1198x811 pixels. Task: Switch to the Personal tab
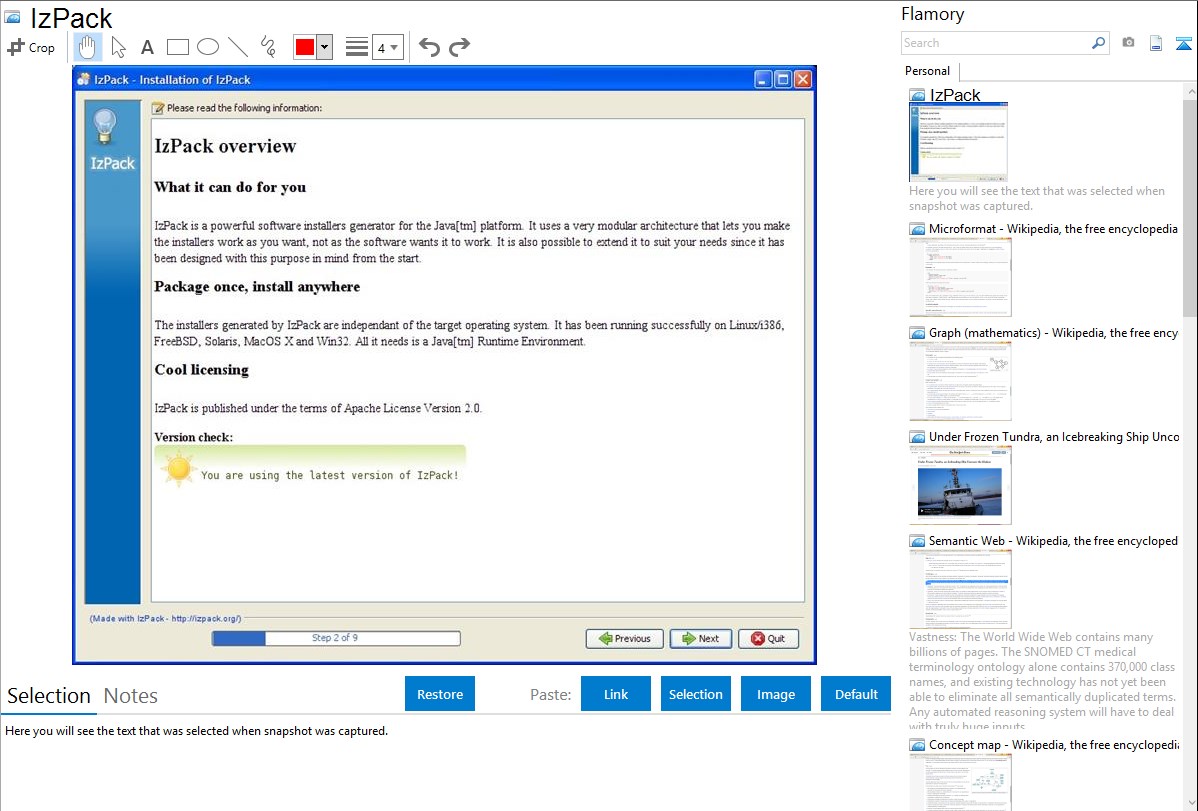[928, 71]
